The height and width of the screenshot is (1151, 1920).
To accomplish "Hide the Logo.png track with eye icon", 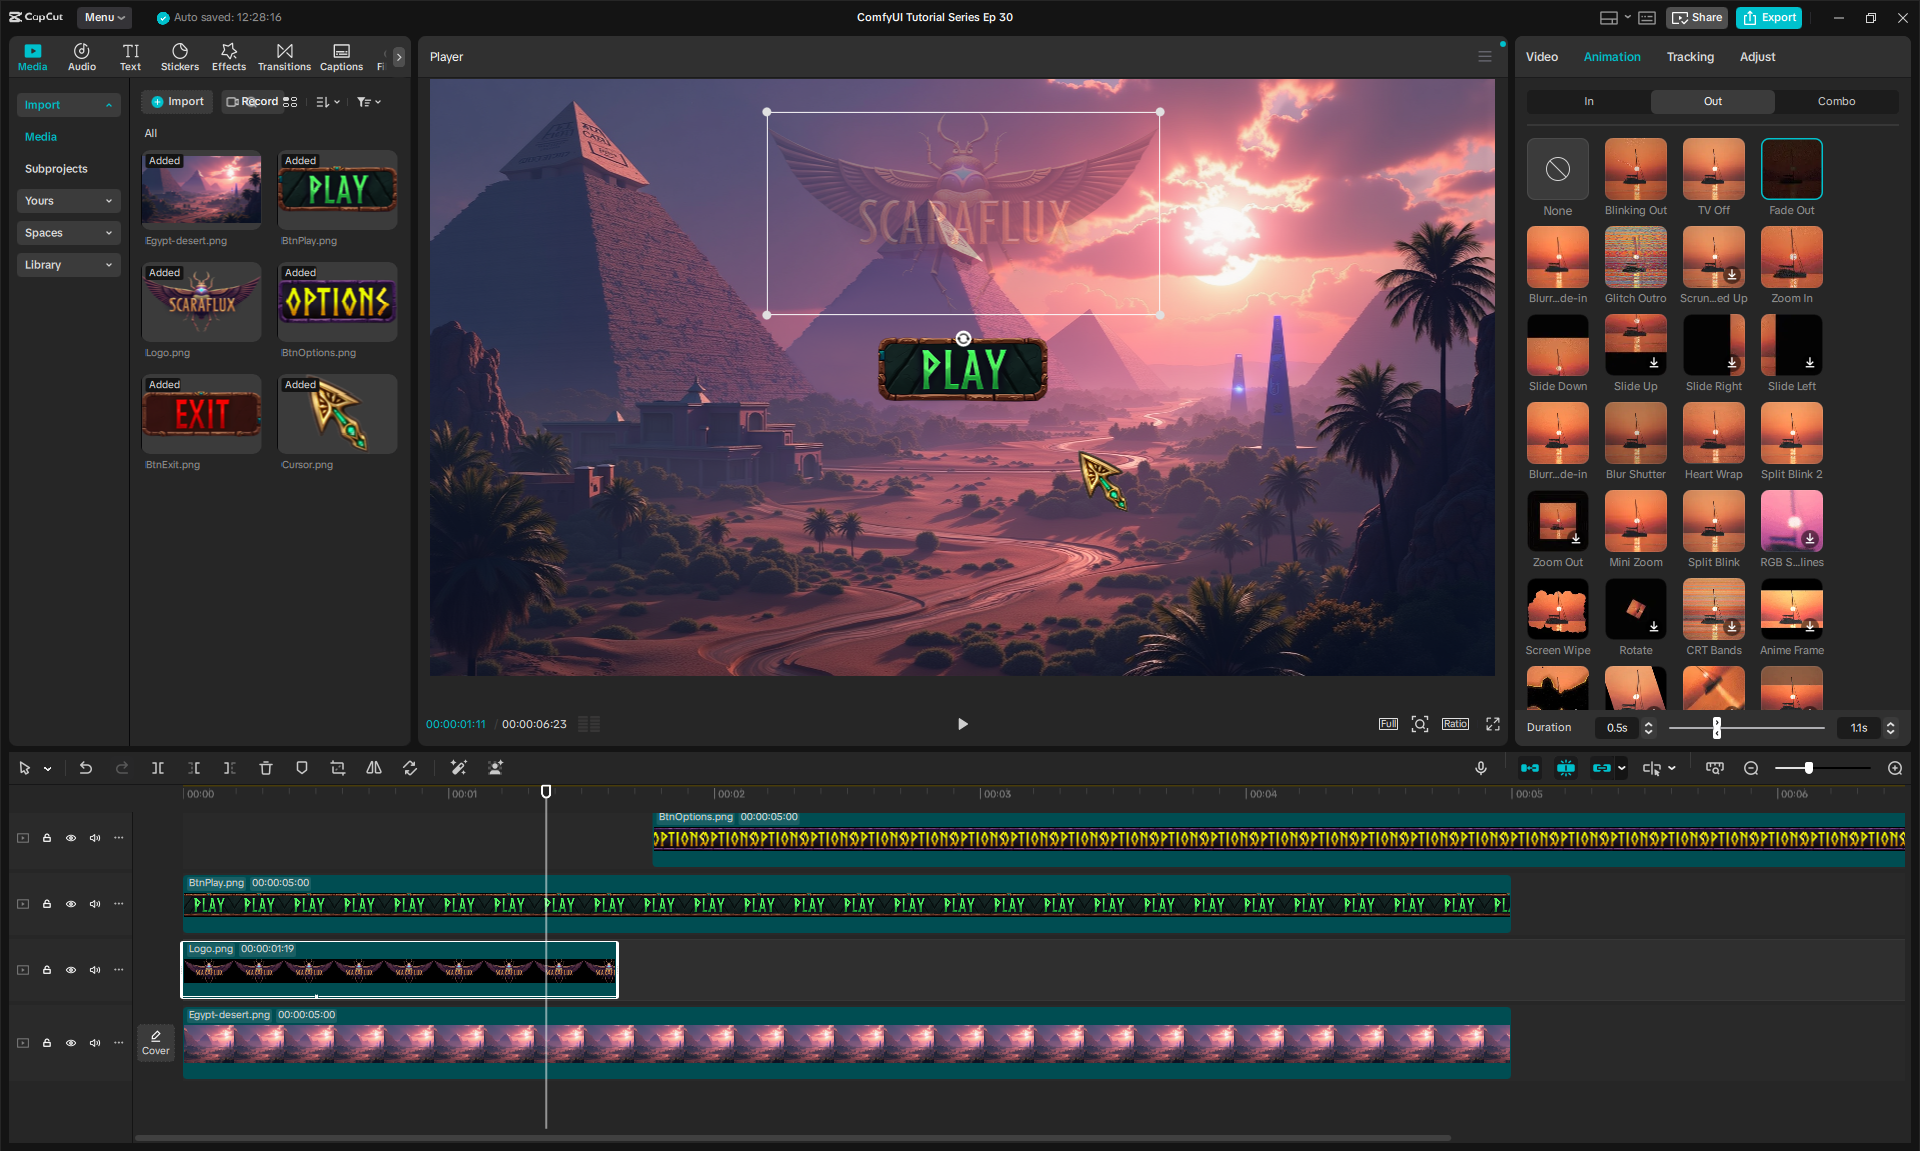I will click(71, 970).
